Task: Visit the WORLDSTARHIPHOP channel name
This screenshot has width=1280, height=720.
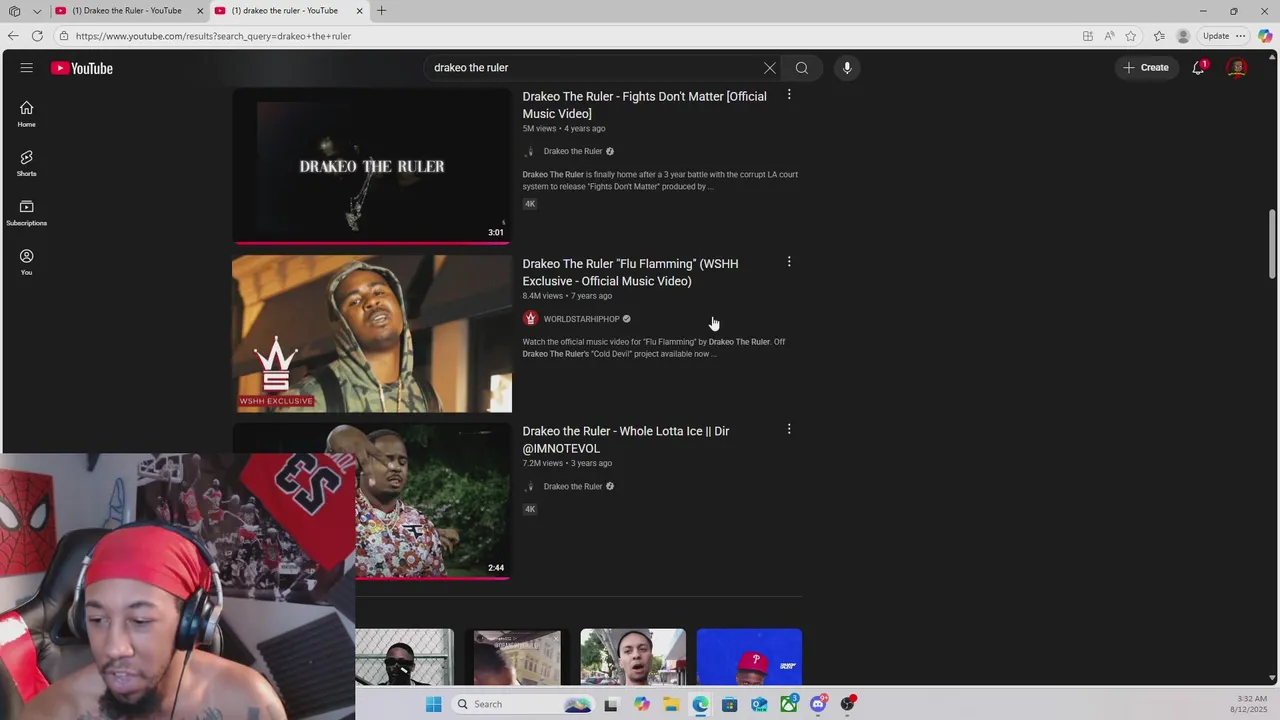Action: tap(582, 319)
